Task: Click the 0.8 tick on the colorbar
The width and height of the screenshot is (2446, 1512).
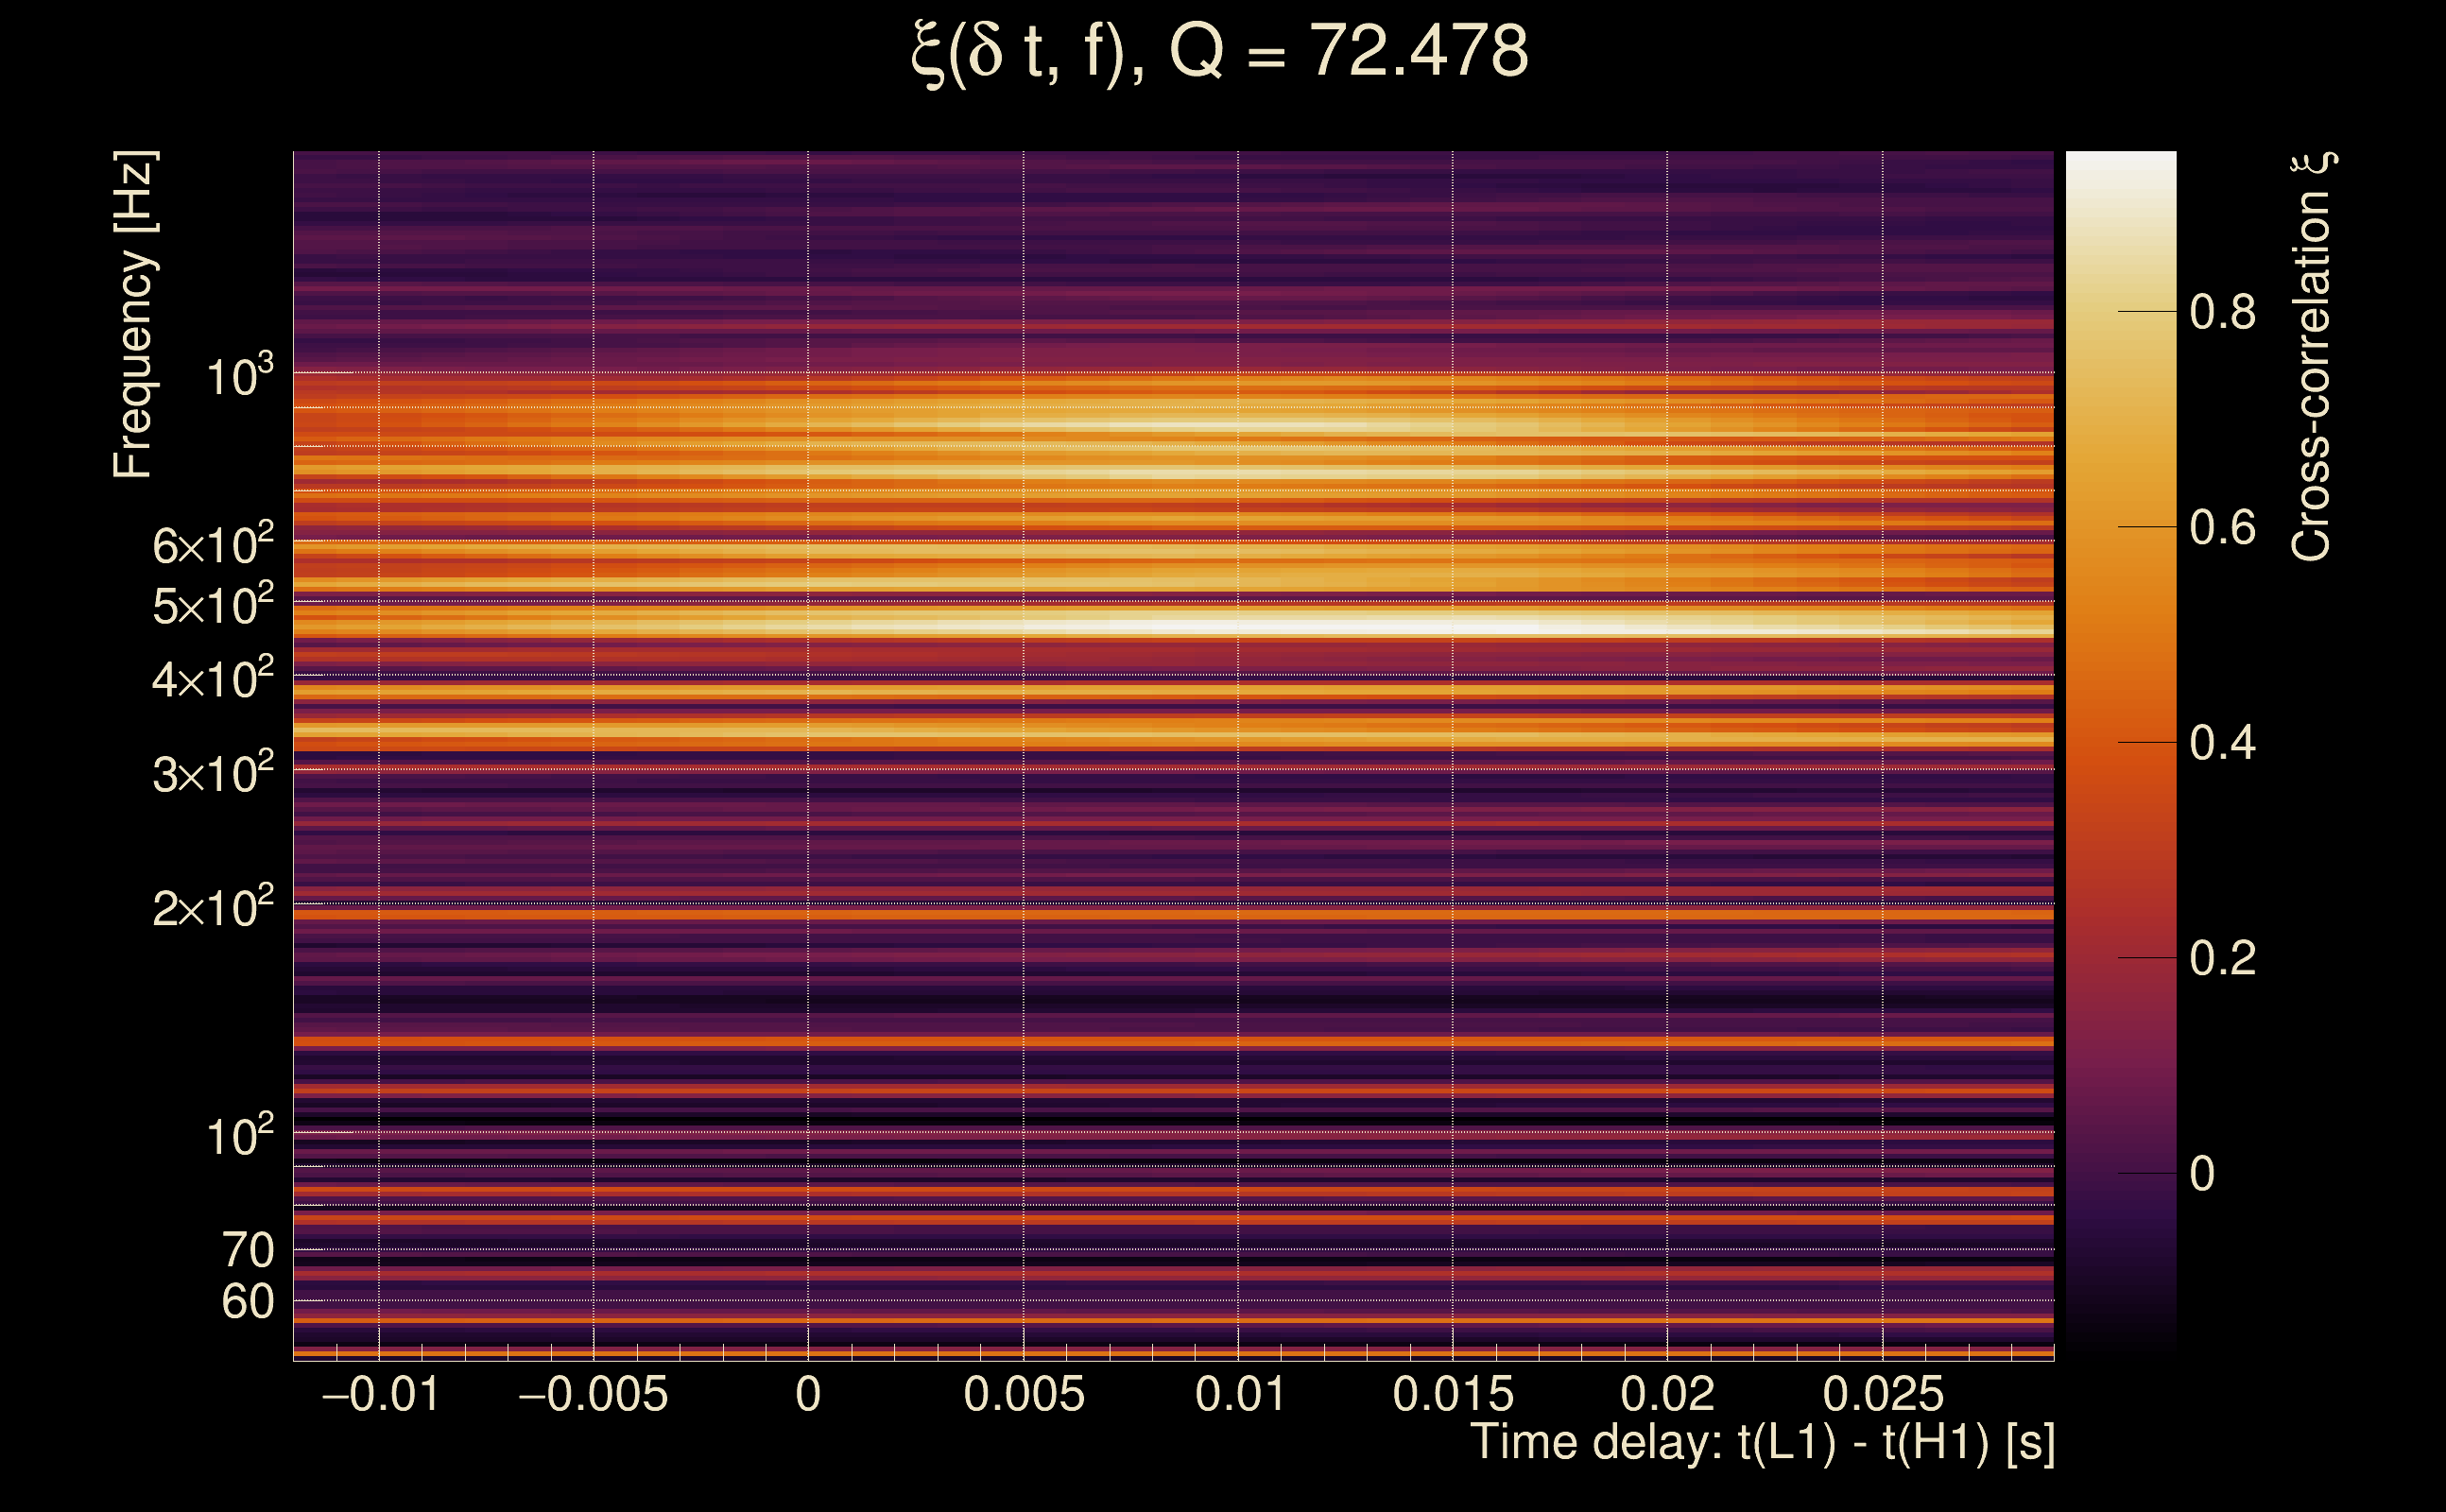Action: 2222,312
